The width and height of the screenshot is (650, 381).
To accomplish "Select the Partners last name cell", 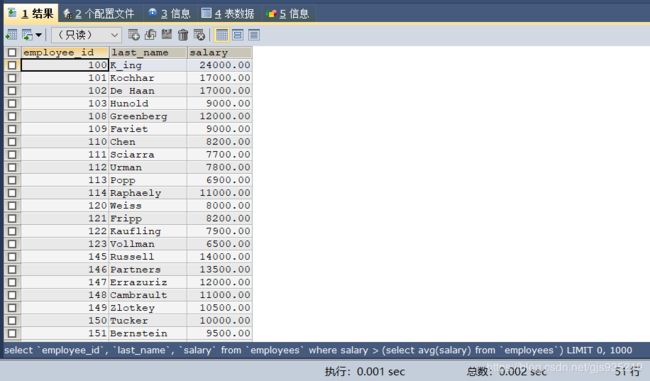I will click(148, 269).
